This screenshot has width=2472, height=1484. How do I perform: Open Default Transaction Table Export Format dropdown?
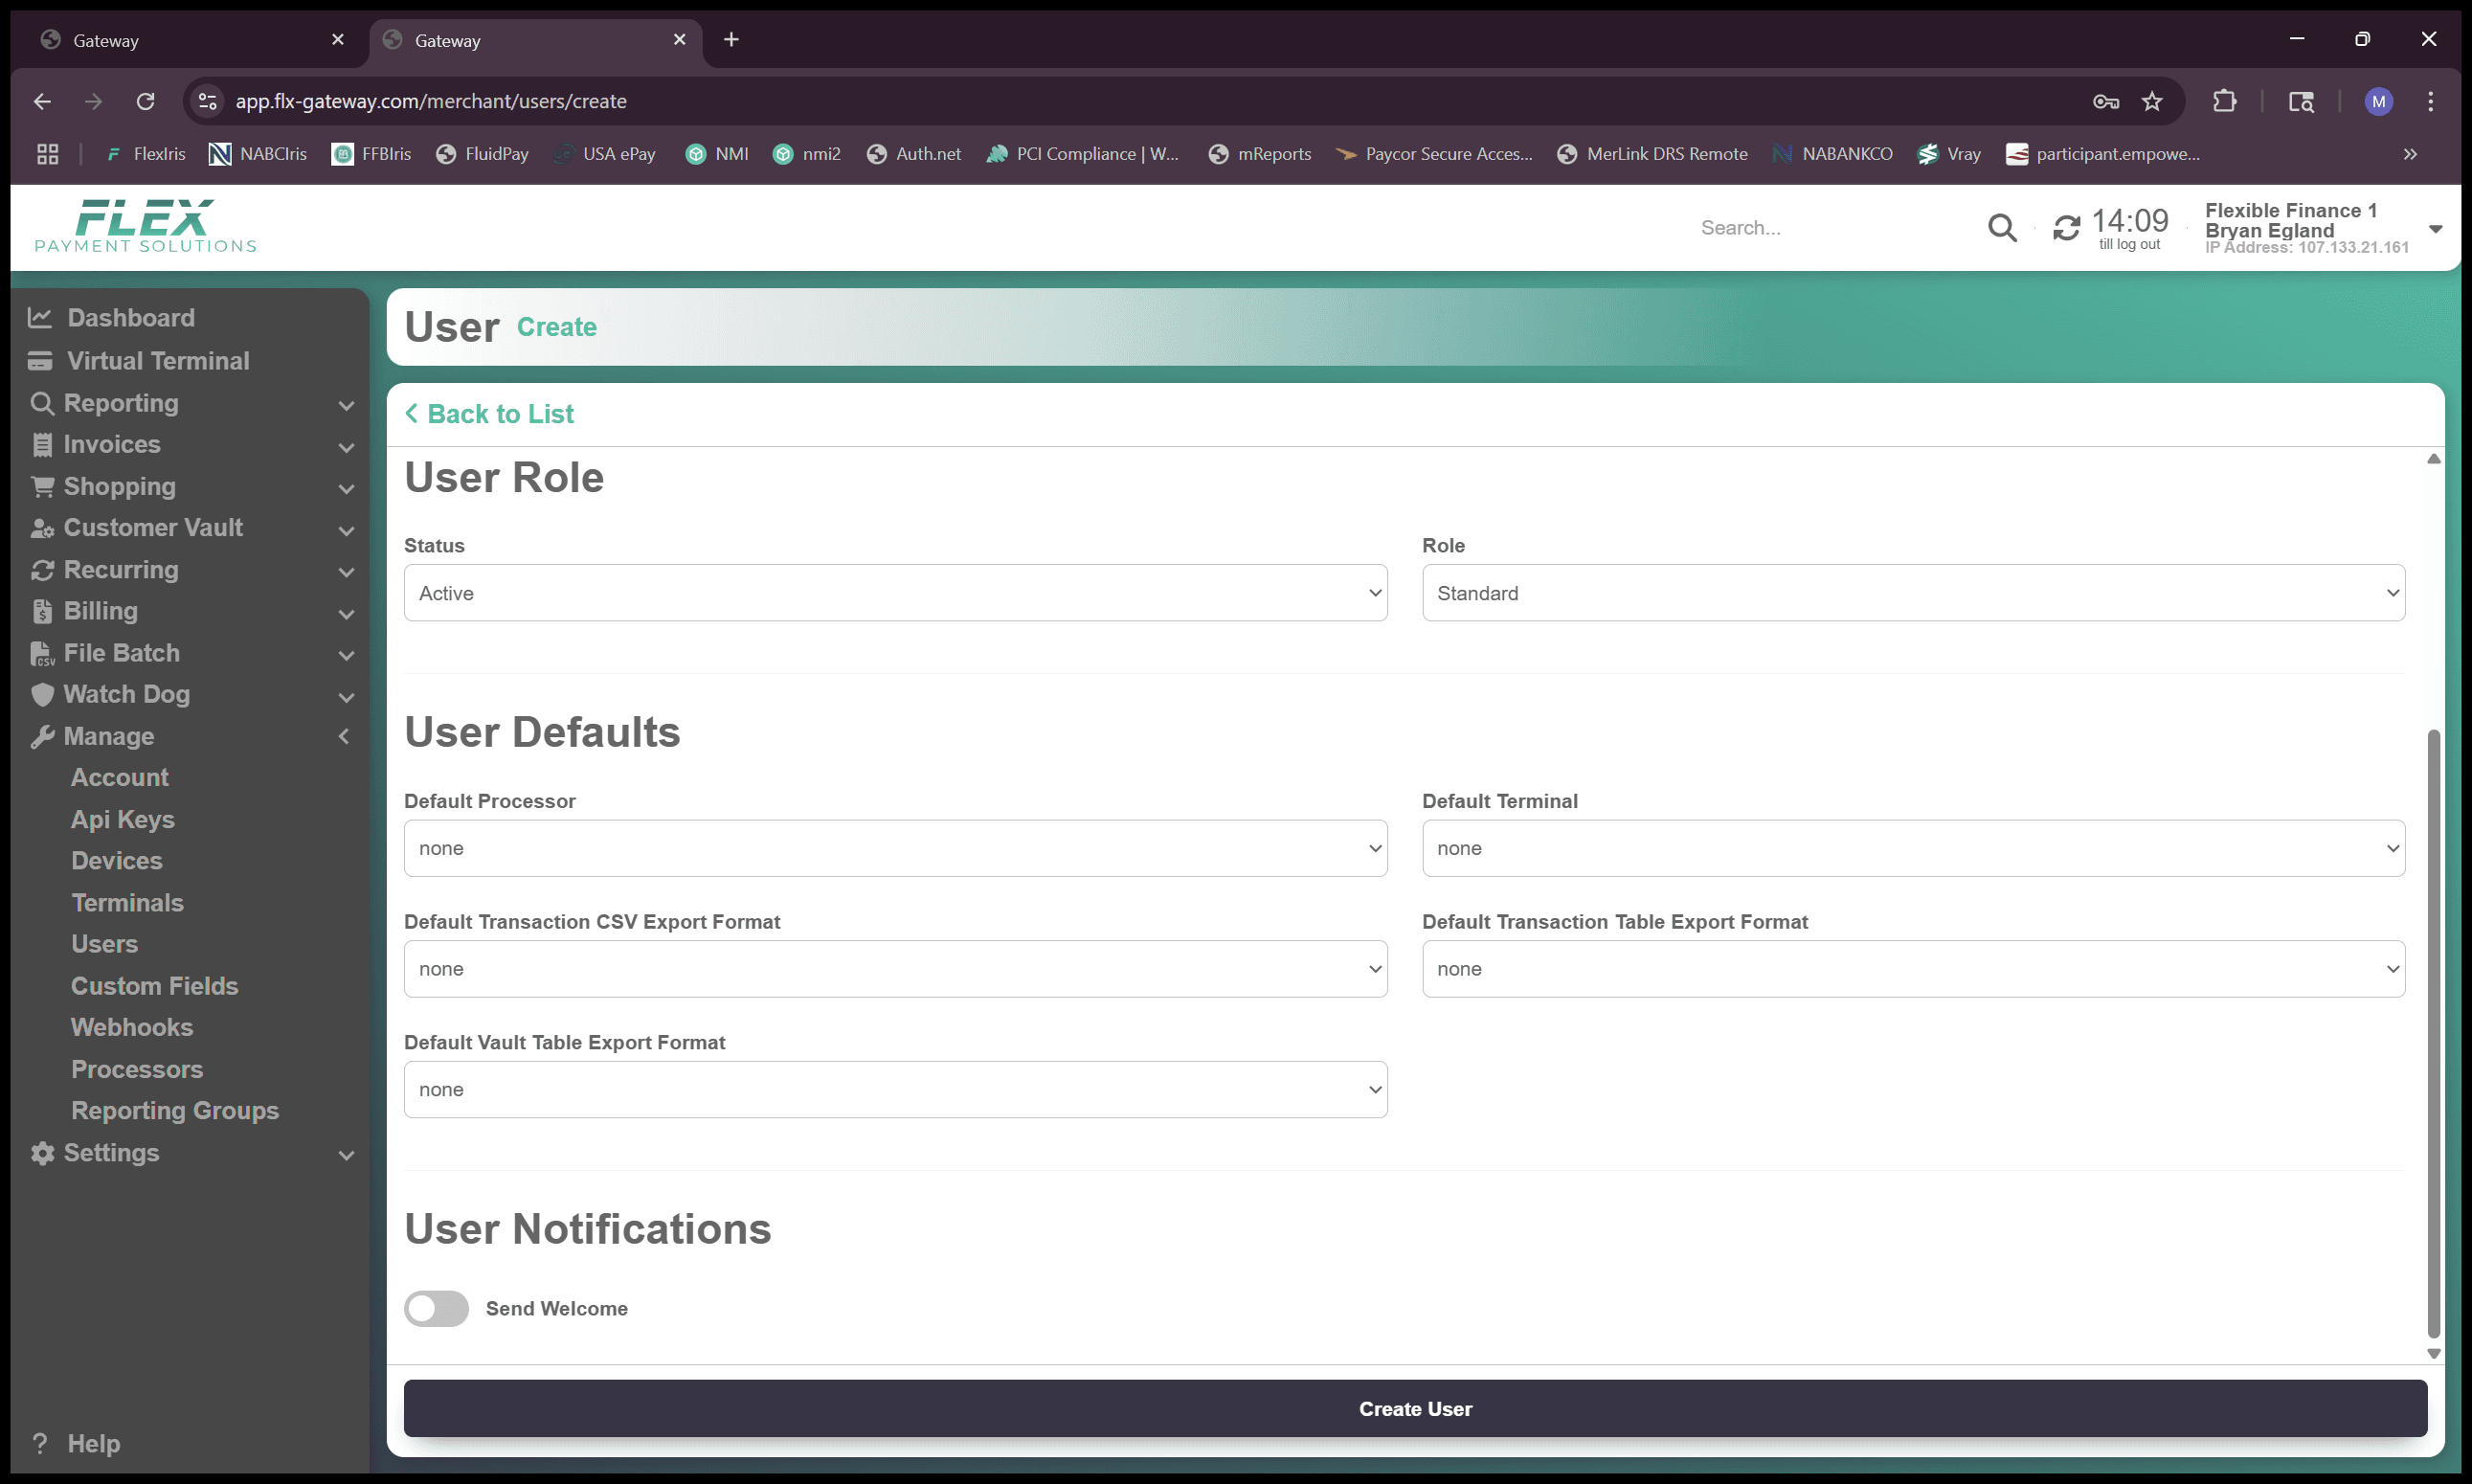pos(1913,969)
